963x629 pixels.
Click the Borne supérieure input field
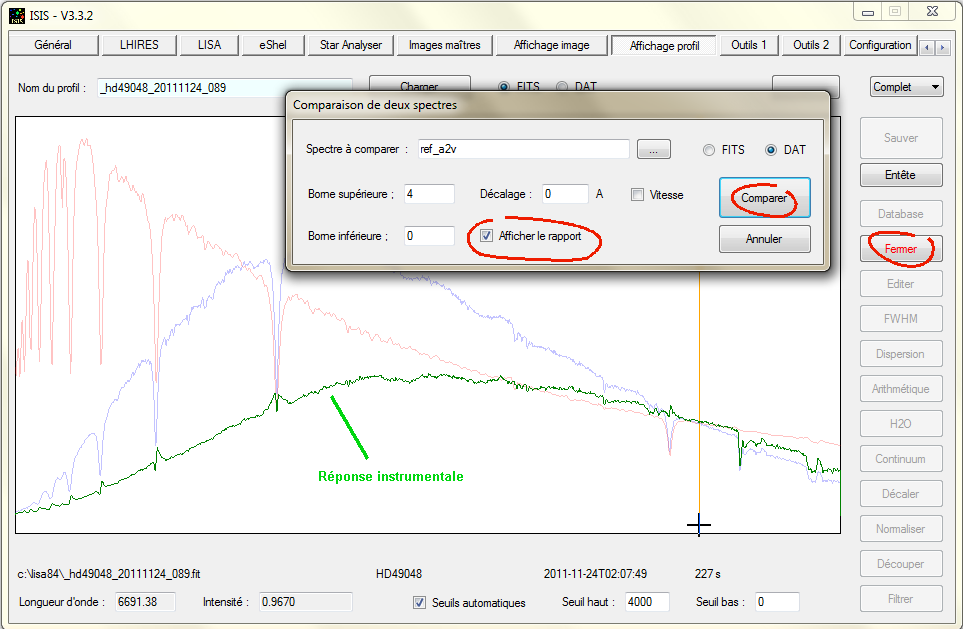point(429,194)
